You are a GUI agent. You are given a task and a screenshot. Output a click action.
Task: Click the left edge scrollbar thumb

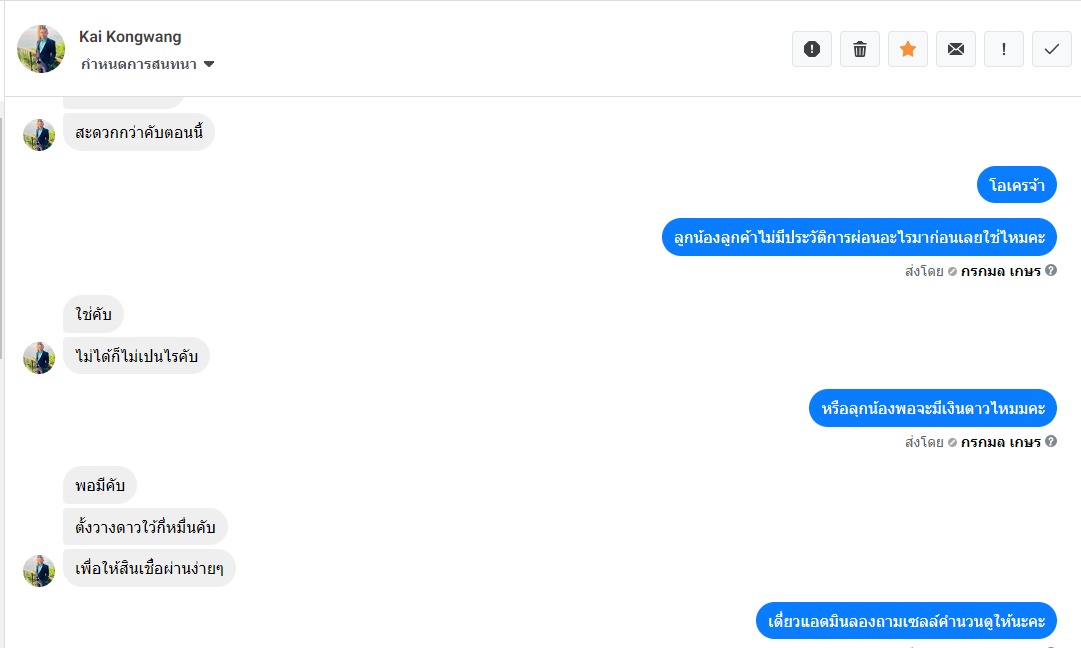coord(1,238)
